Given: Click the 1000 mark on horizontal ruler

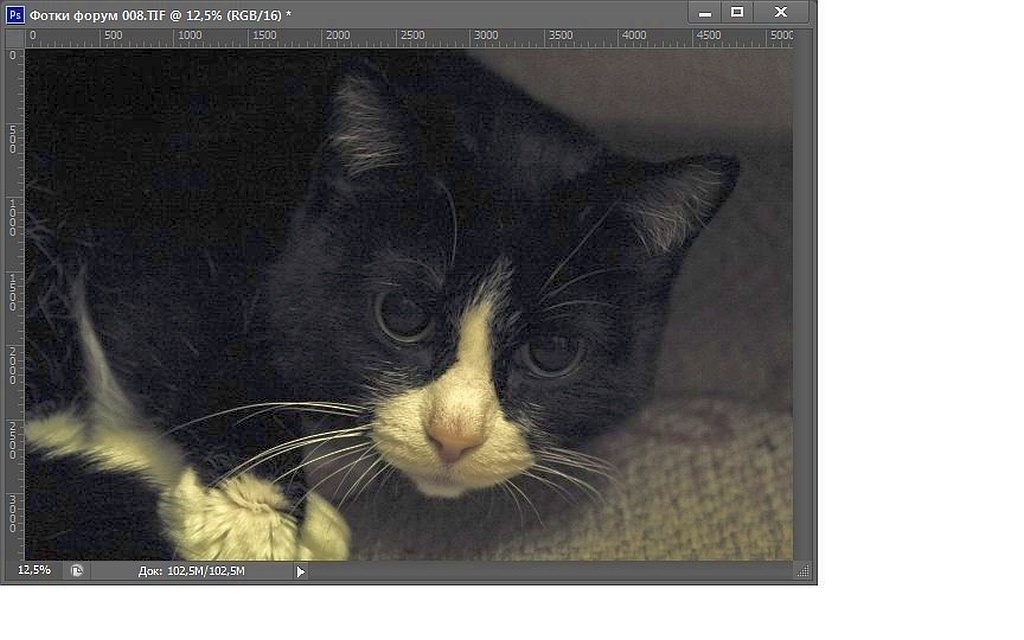Looking at the screenshot, I should pos(189,35).
